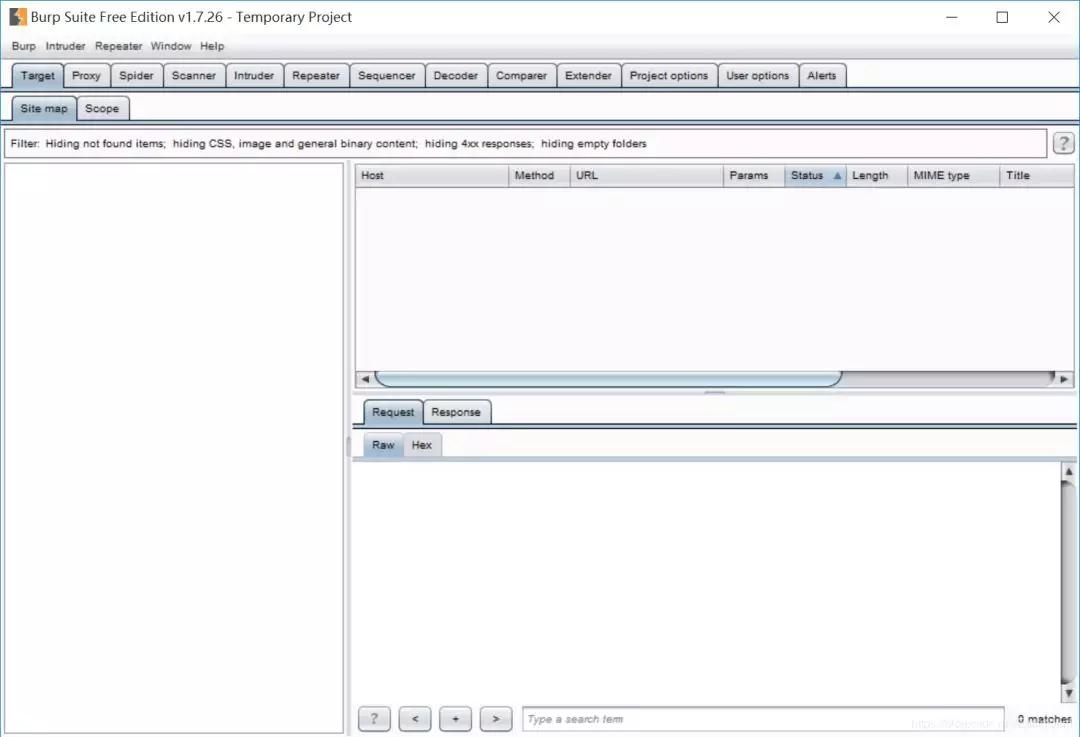Click the request pane vertical scrollbar thumb
1080x737 pixels.
[1068, 583]
